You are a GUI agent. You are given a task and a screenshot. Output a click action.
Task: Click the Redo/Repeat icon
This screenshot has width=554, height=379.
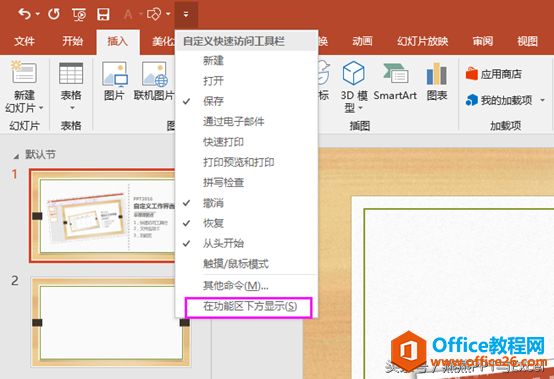pos(54,14)
